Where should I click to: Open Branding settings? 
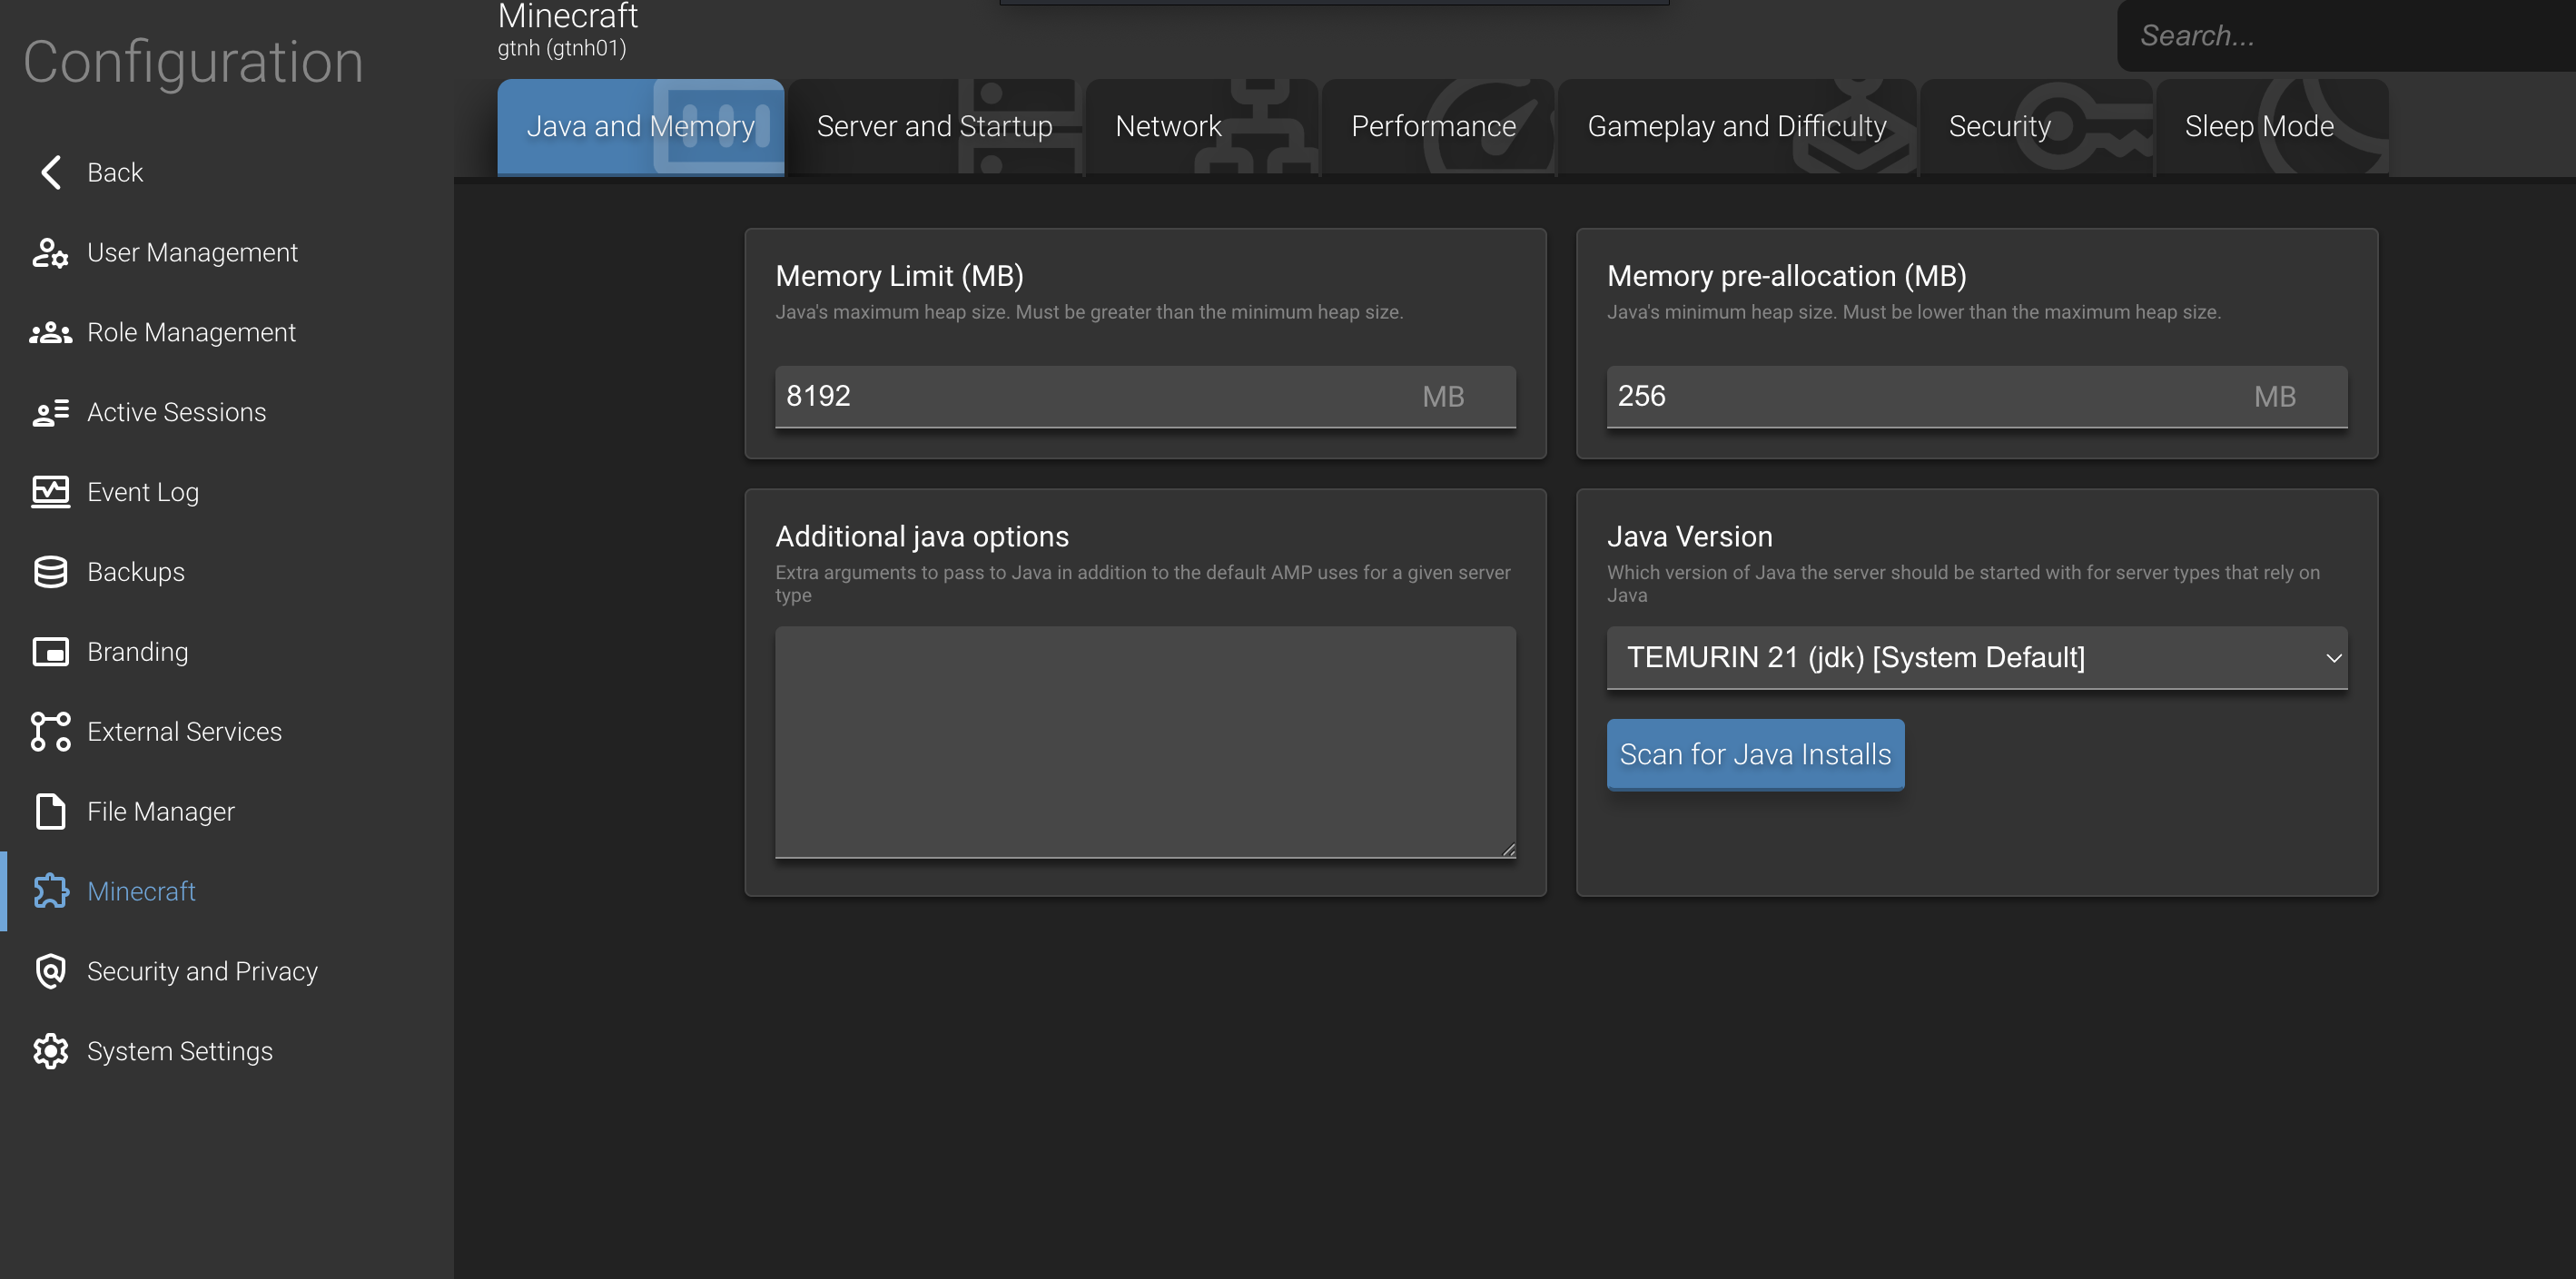point(227,652)
